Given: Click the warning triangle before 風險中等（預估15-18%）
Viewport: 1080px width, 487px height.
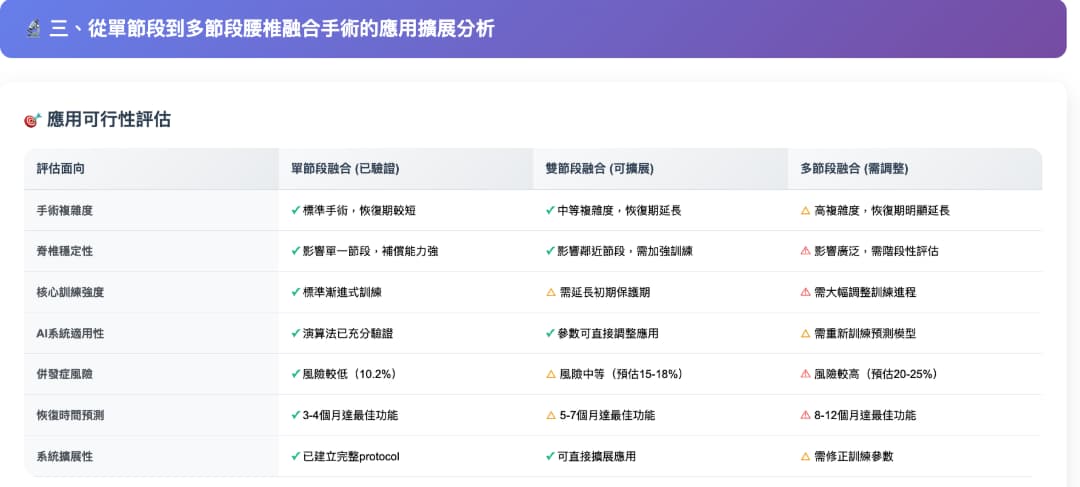Looking at the screenshot, I should pyautogui.click(x=550, y=374).
